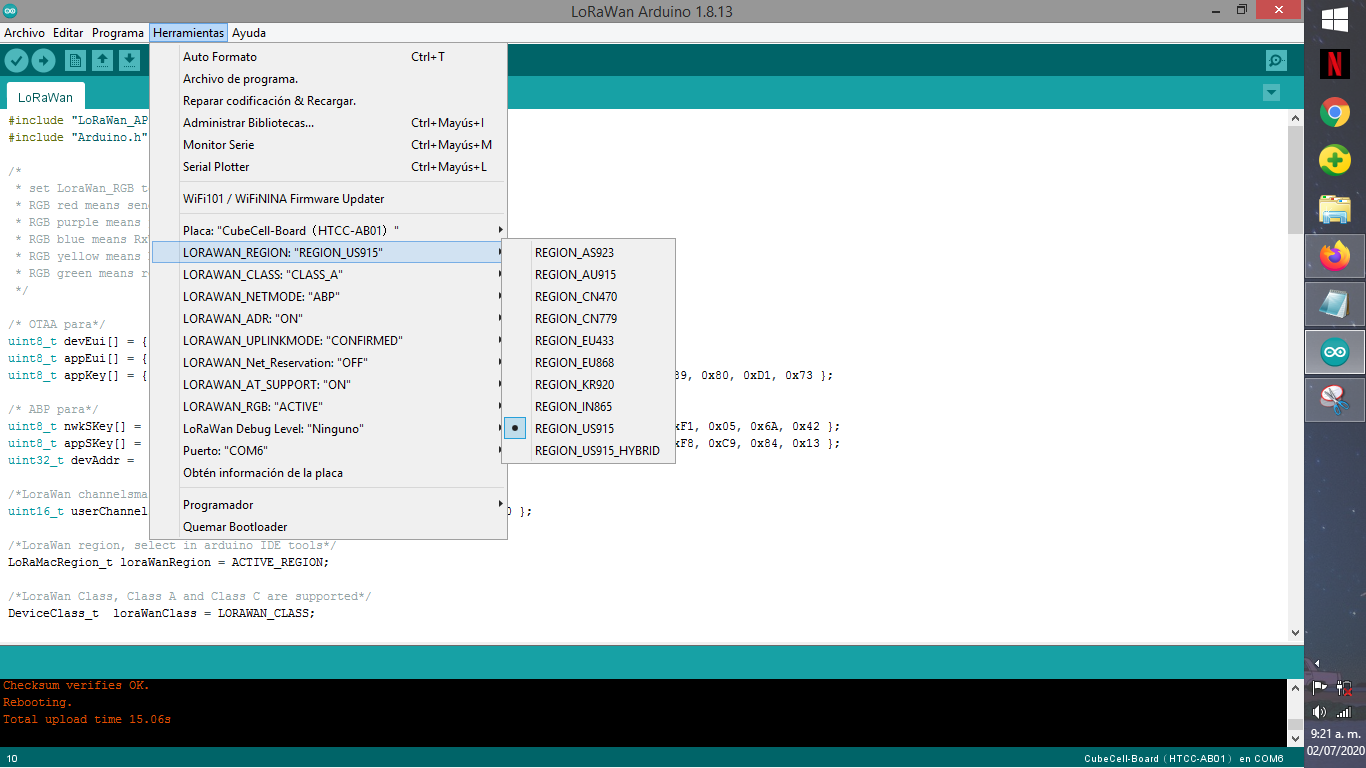The image size is (1366, 768).
Task: Choose Quemar Bootloader menu entry
Action: tap(329, 527)
